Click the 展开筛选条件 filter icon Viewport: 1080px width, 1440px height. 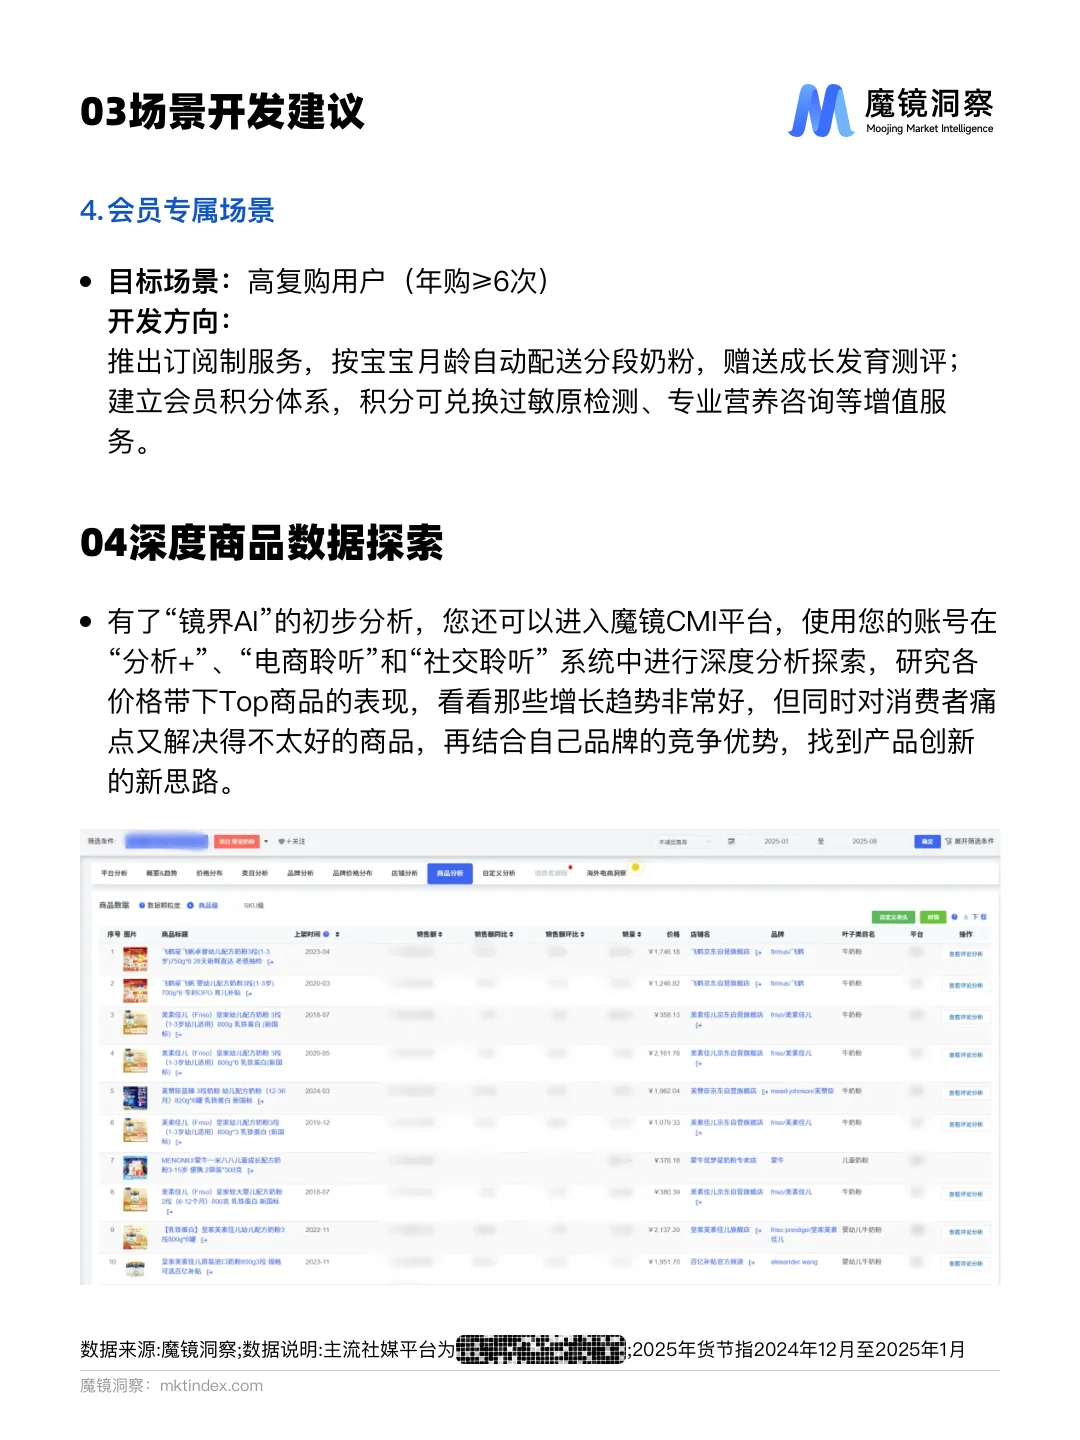(x=948, y=841)
